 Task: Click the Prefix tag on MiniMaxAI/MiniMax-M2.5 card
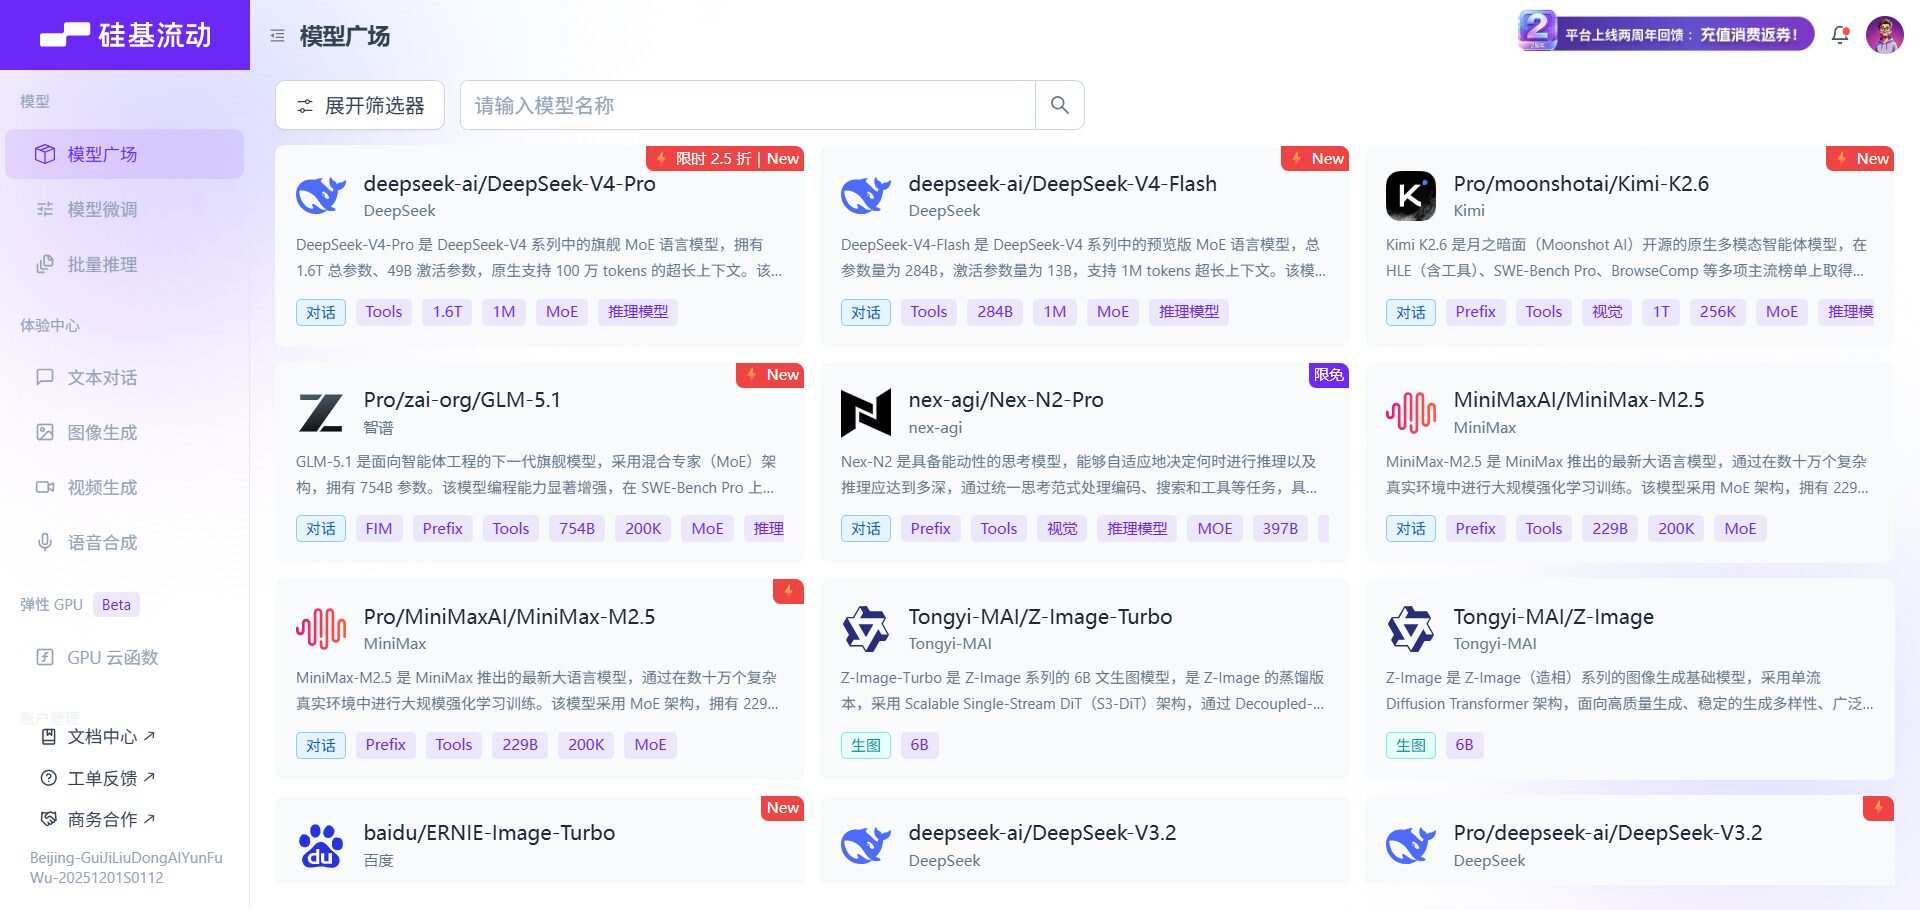(1475, 529)
